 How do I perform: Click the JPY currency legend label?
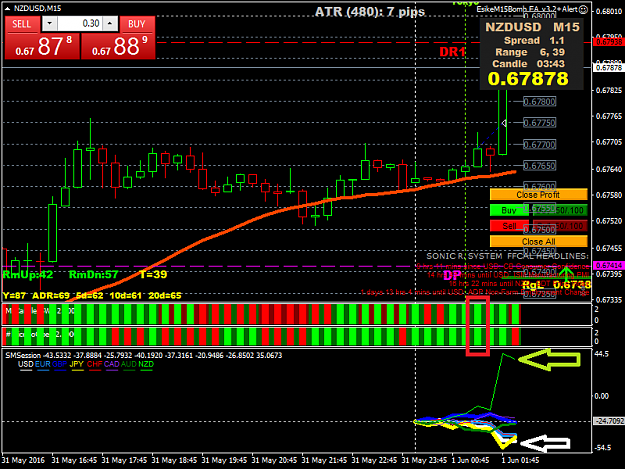pyautogui.click(x=77, y=364)
